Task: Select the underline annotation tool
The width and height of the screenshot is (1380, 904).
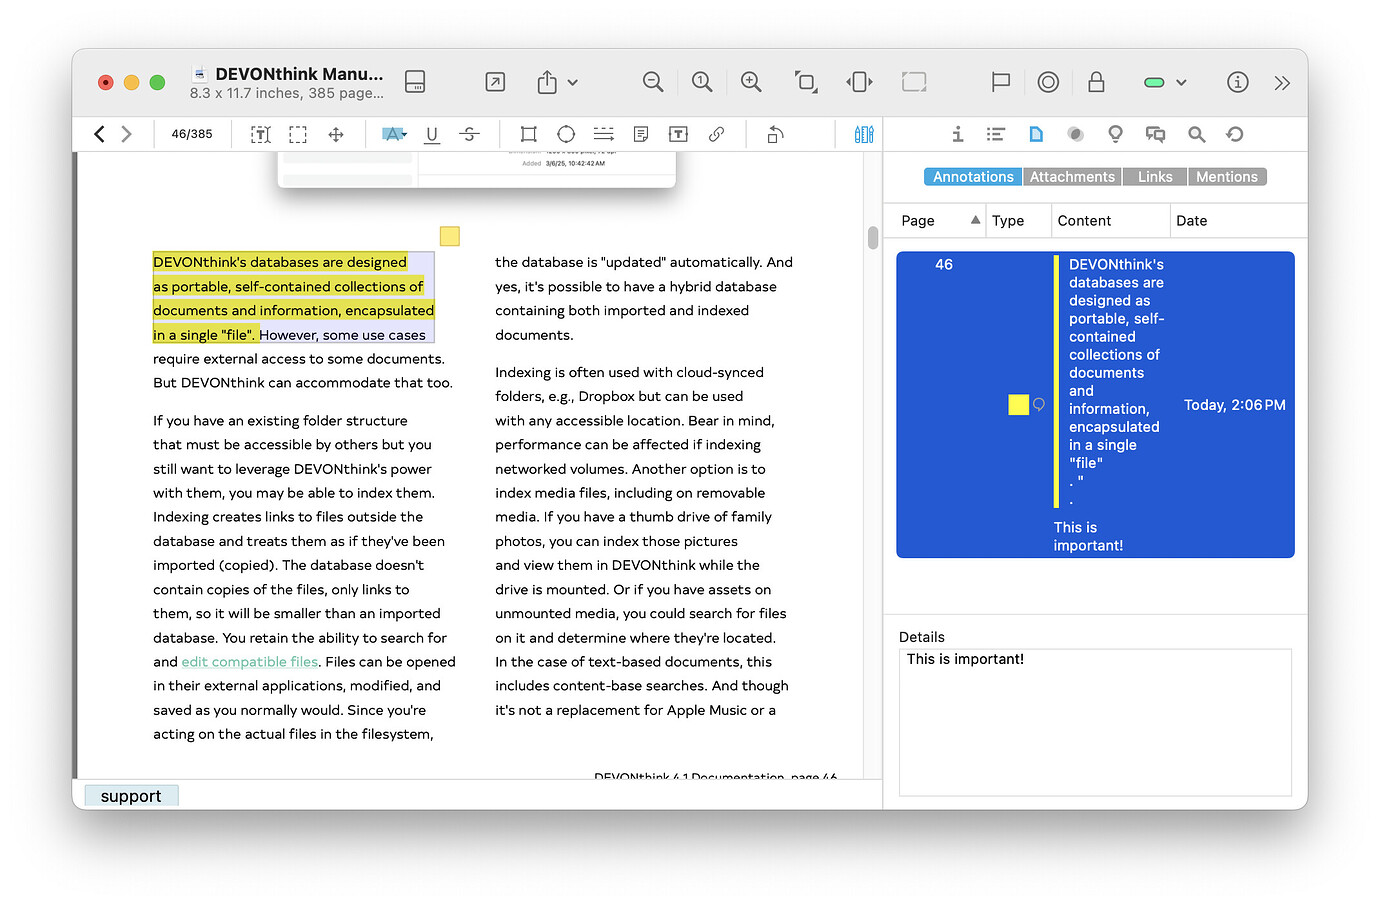Action: coord(431,133)
